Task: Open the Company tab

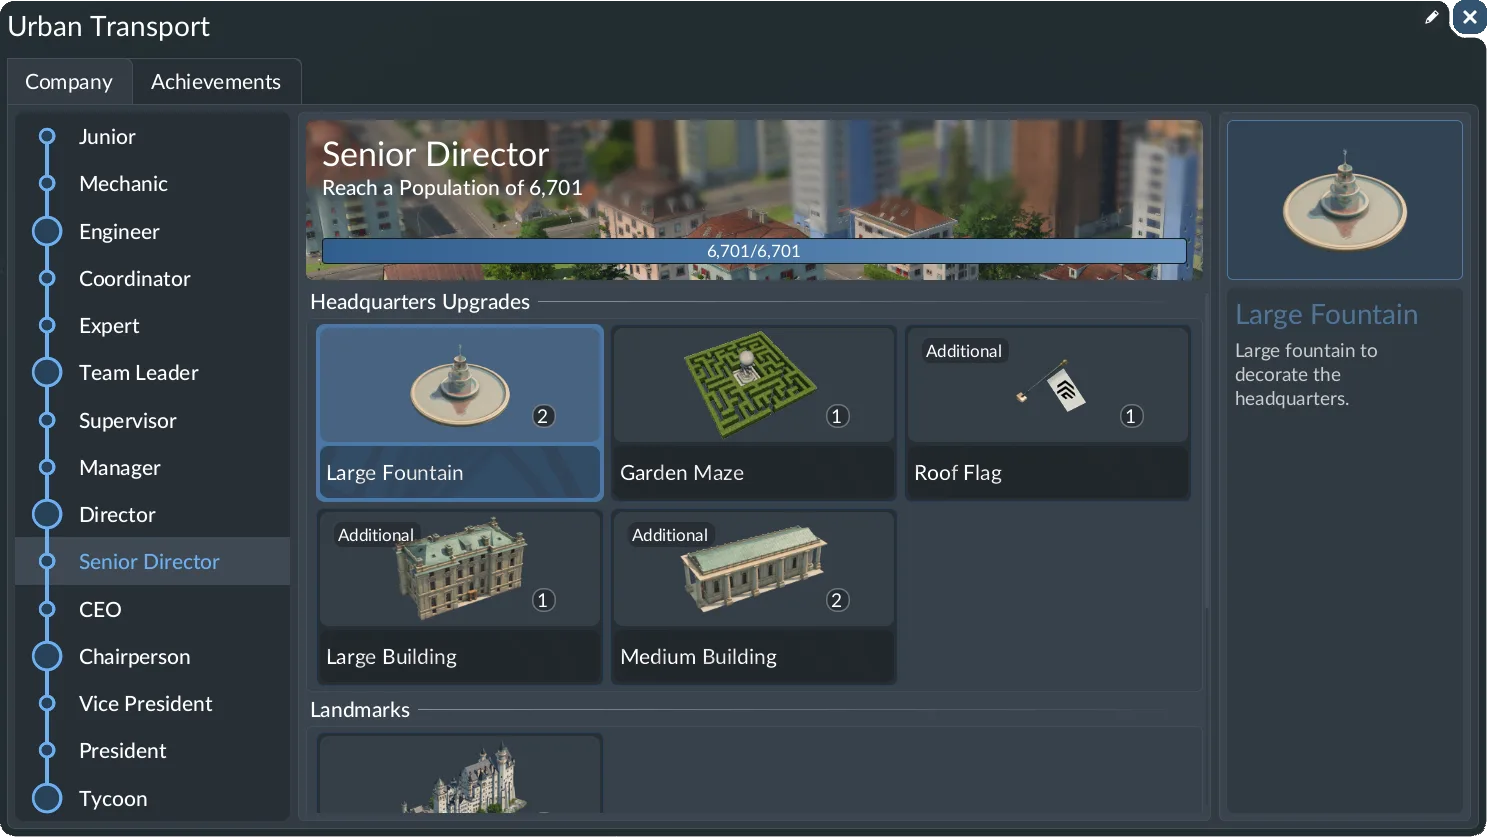Action: (69, 82)
